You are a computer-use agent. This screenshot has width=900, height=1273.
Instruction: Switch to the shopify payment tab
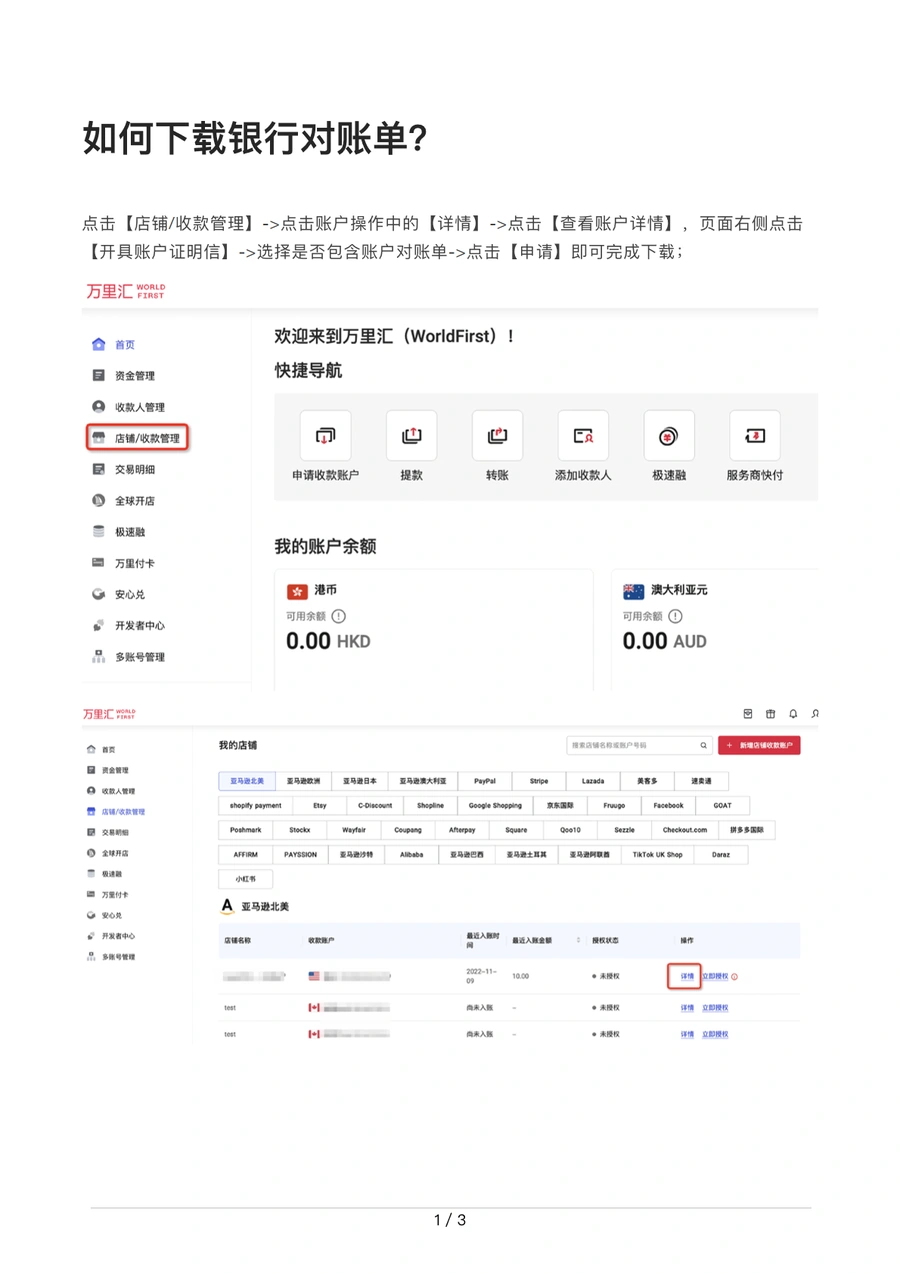click(255, 805)
